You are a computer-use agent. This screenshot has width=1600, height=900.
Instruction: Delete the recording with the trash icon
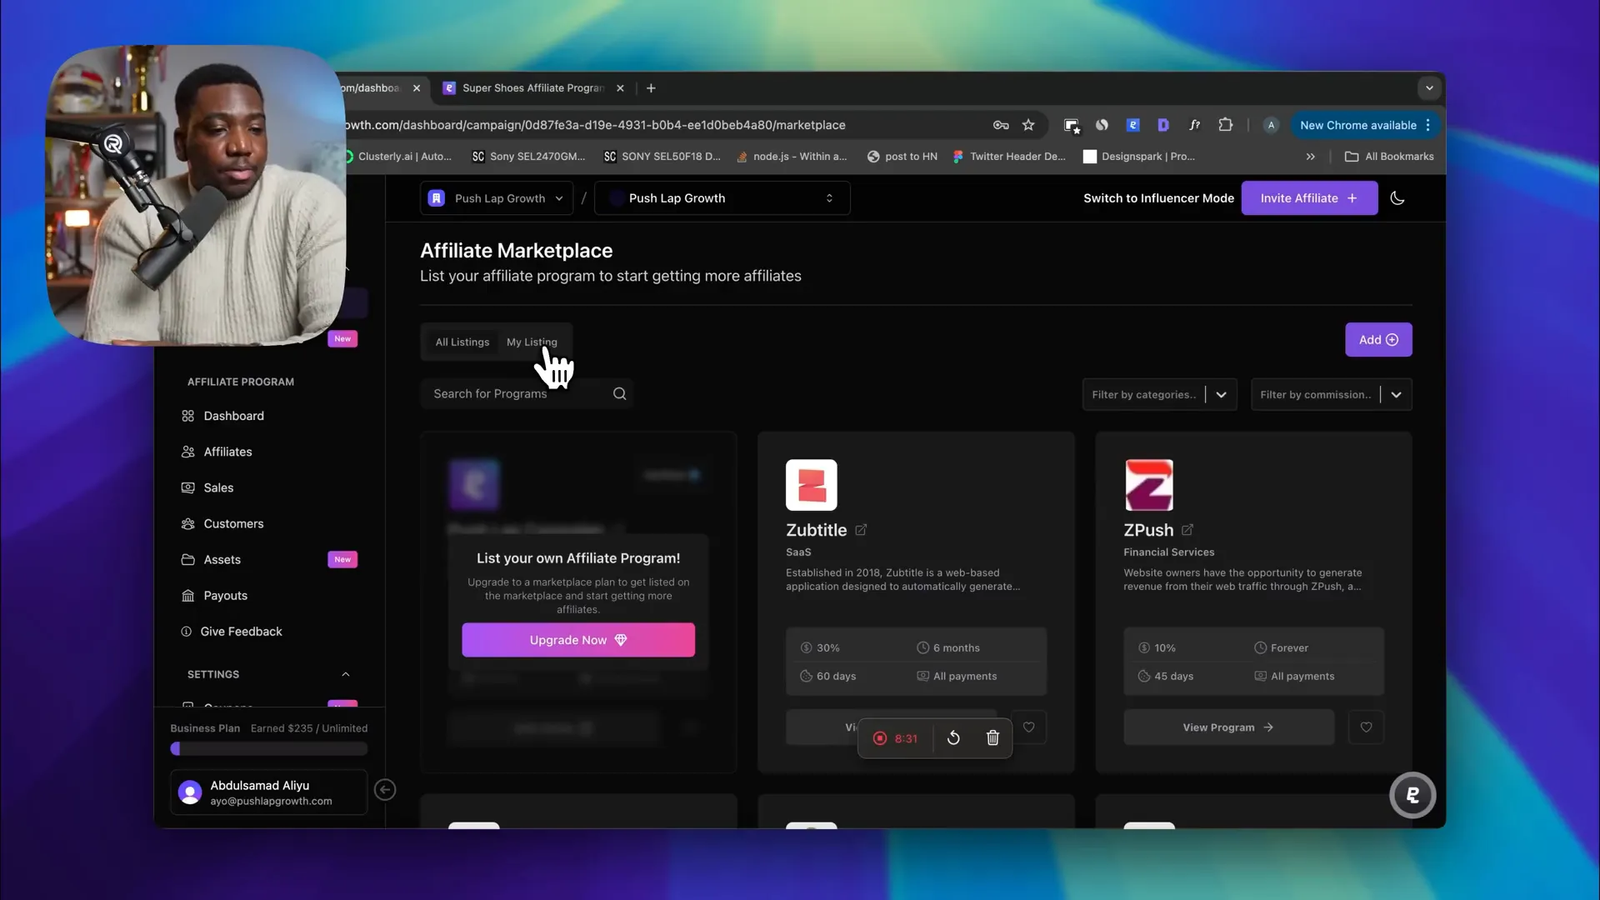click(993, 738)
